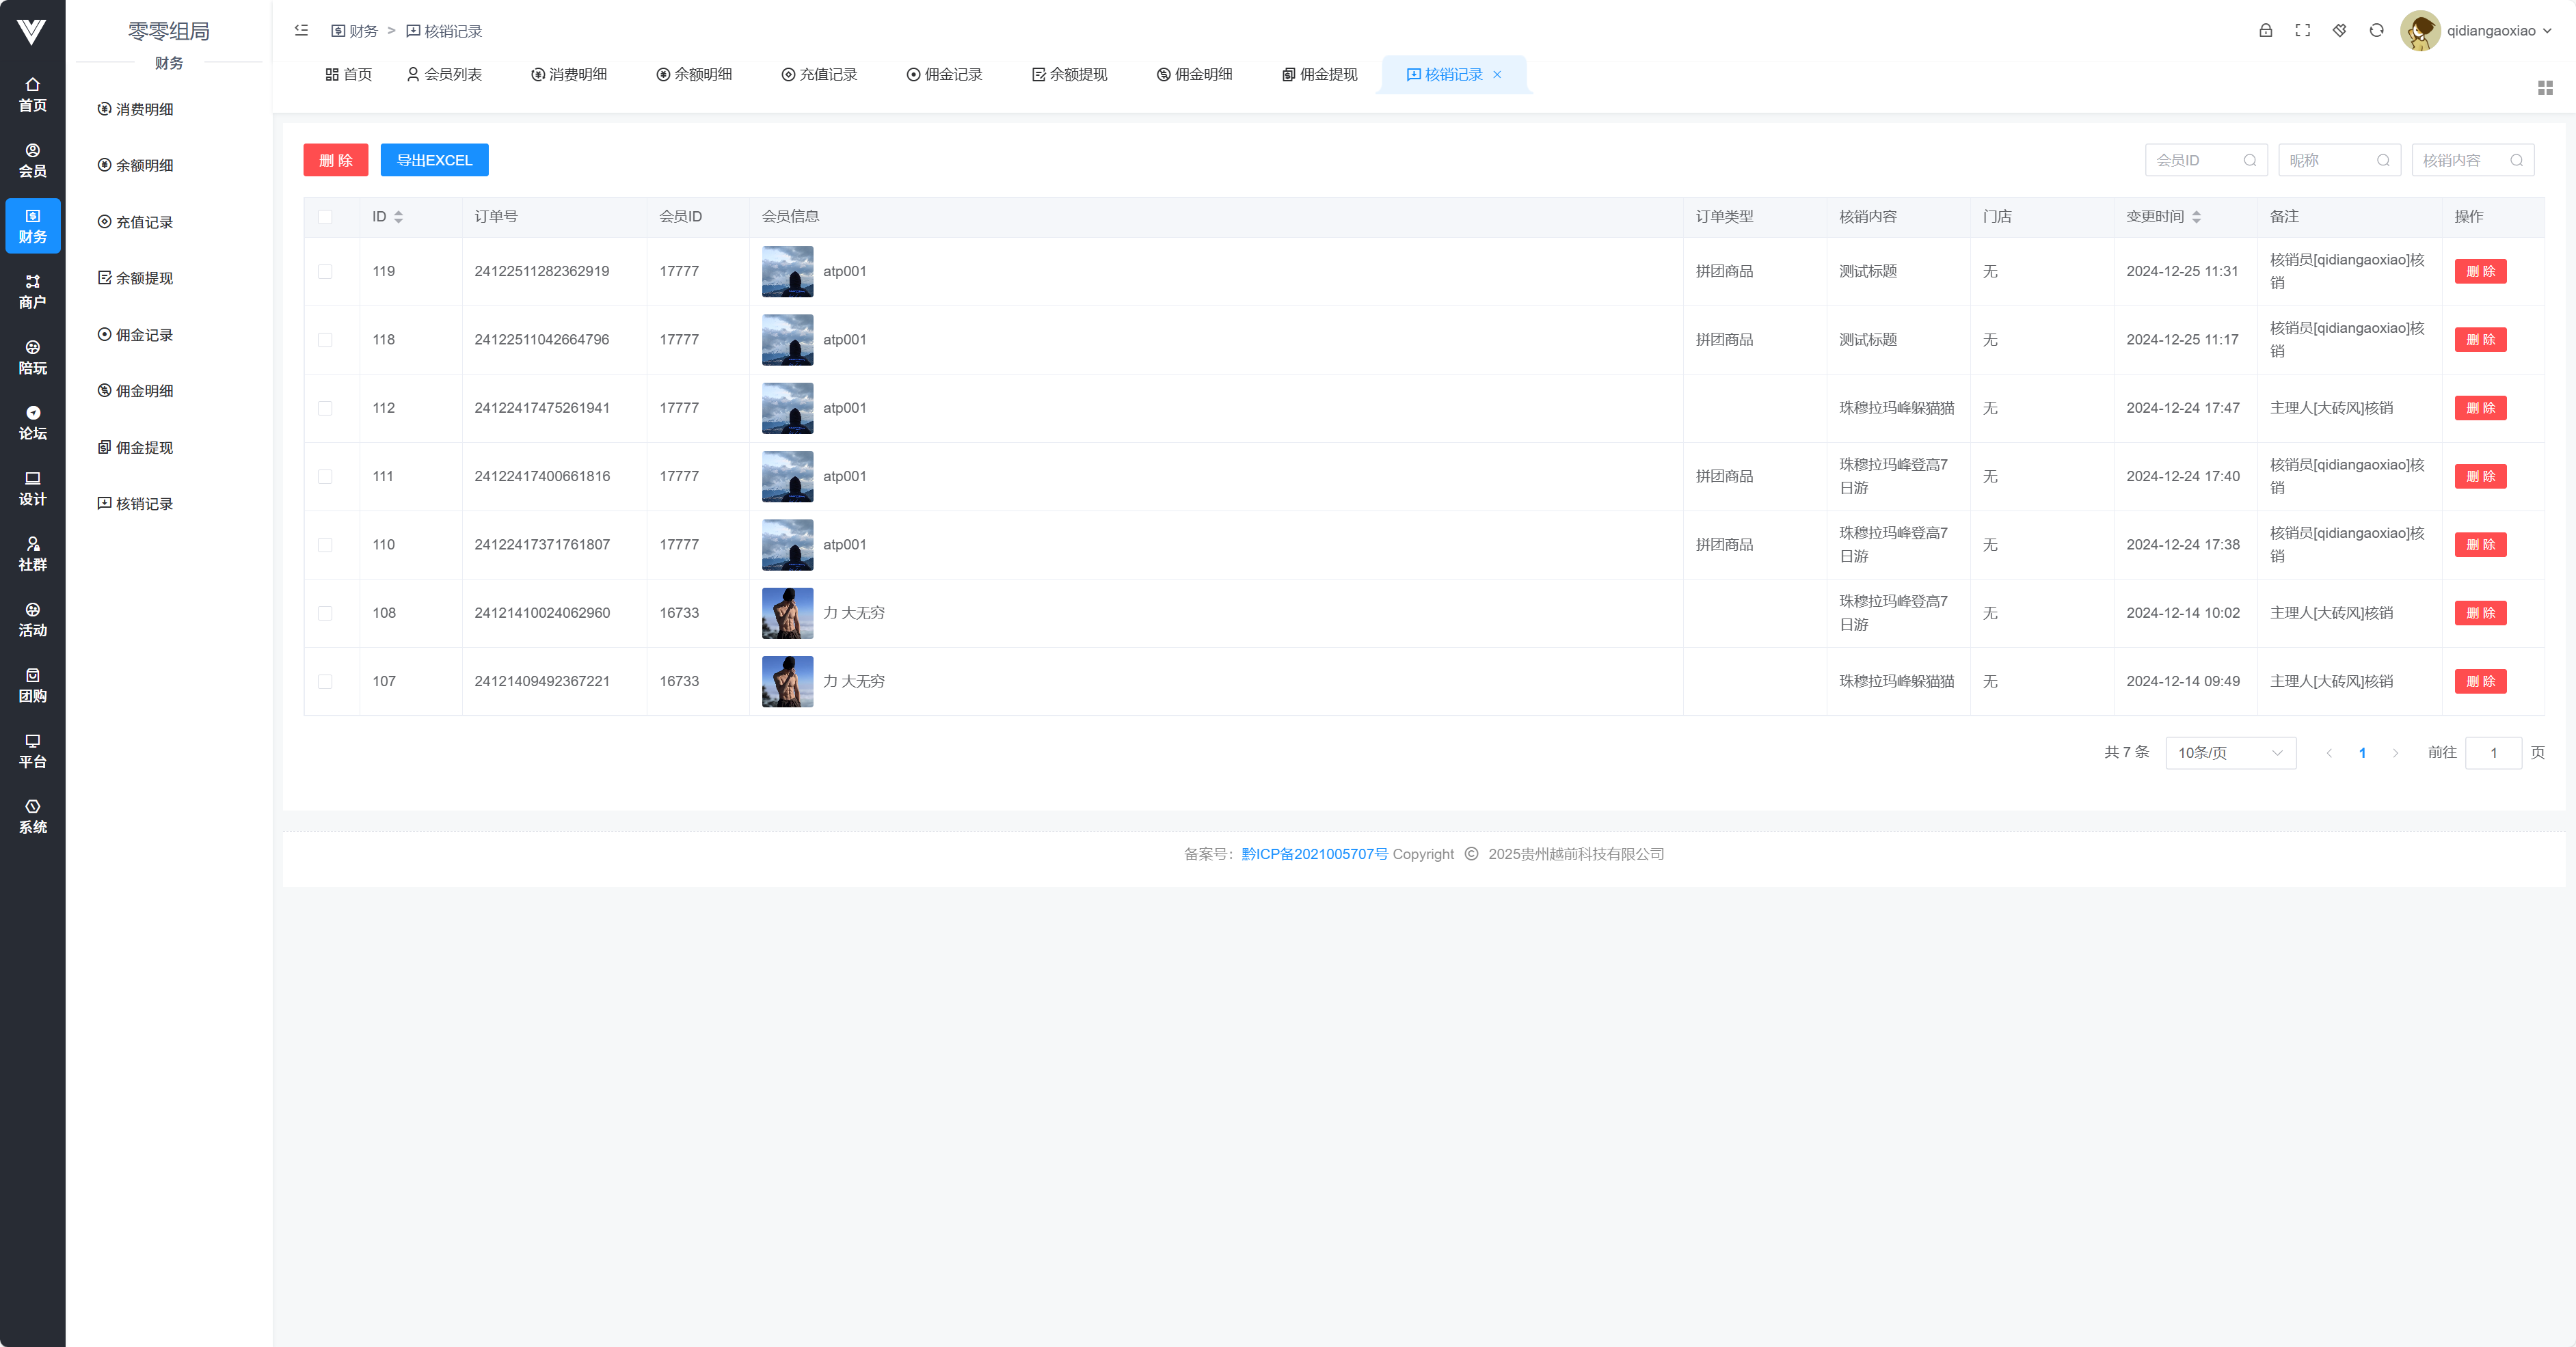
Task: Check the checkbox for row ID 108
Action: pos(325,613)
